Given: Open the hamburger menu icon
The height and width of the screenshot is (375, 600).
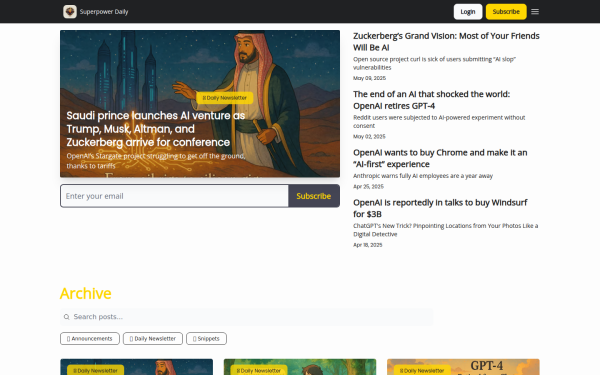Looking at the screenshot, I should [535, 12].
